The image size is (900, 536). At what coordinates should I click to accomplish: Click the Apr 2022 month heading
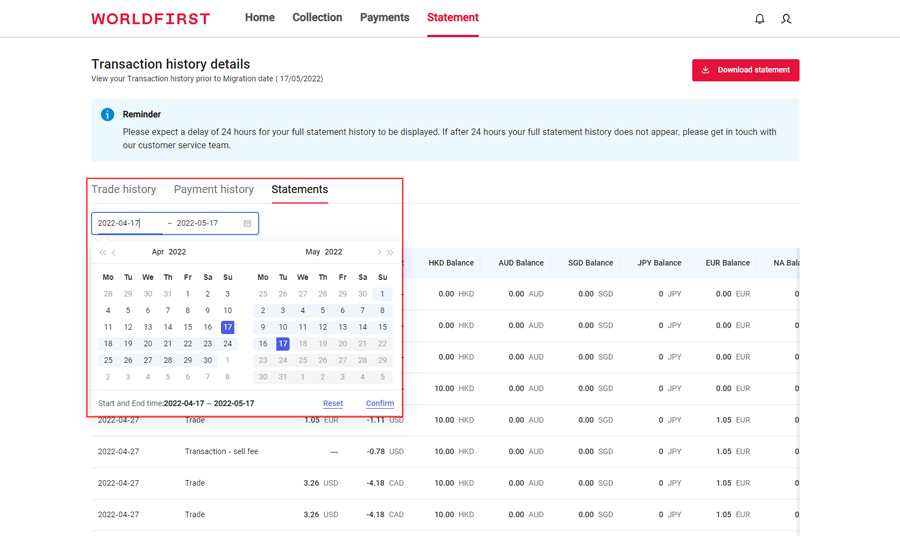[169, 252]
